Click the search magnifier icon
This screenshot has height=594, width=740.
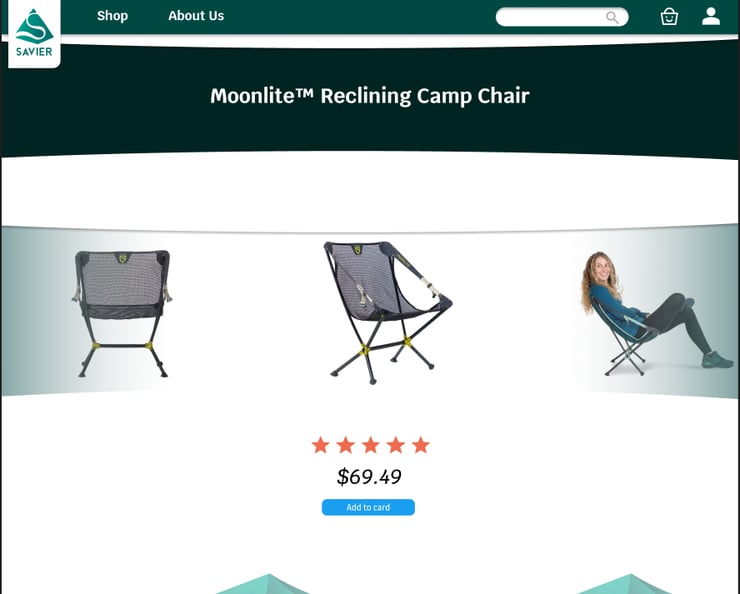pyautogui.click(x=612, y=17)
